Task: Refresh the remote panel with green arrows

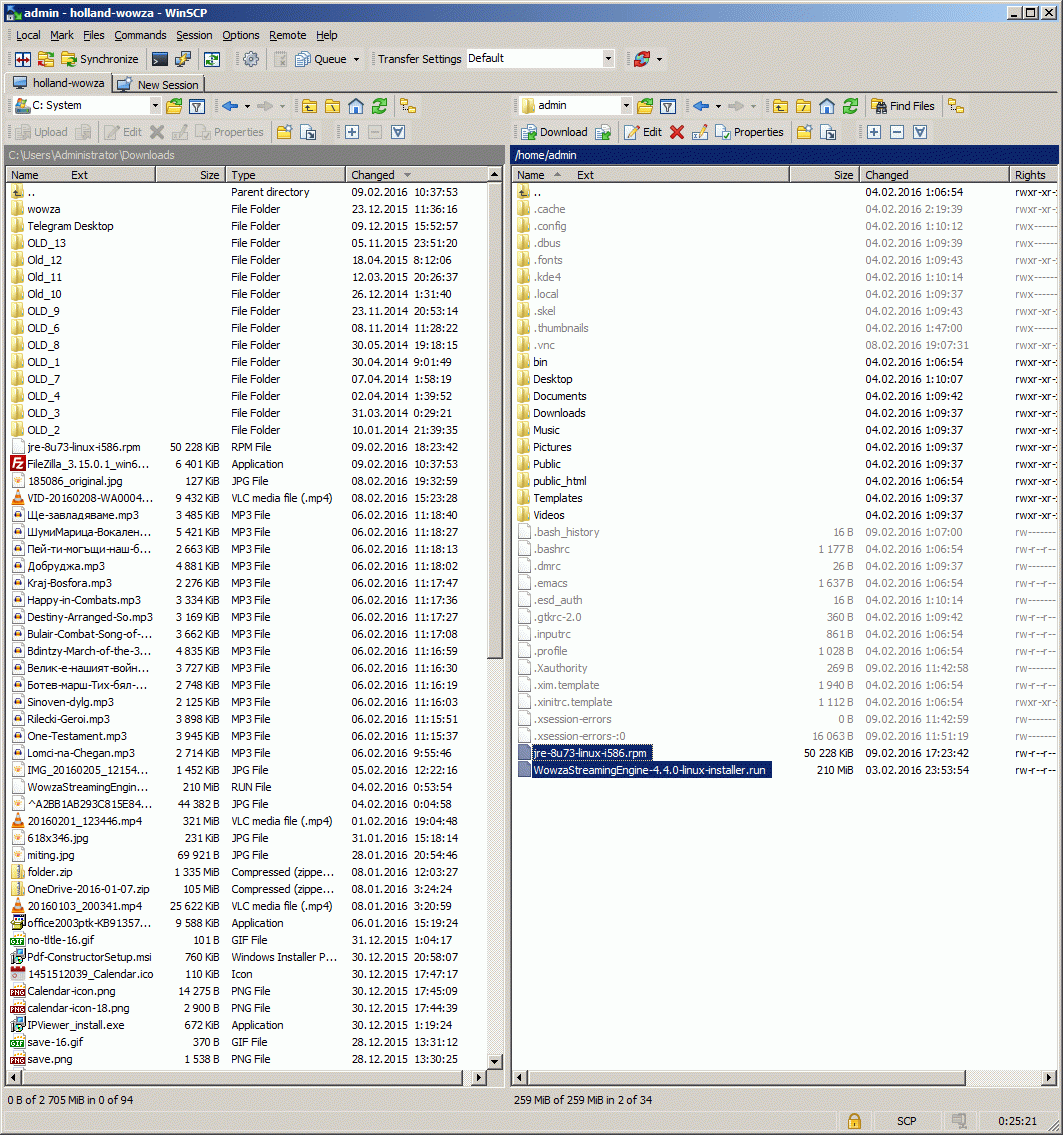Action: point(851,106)
